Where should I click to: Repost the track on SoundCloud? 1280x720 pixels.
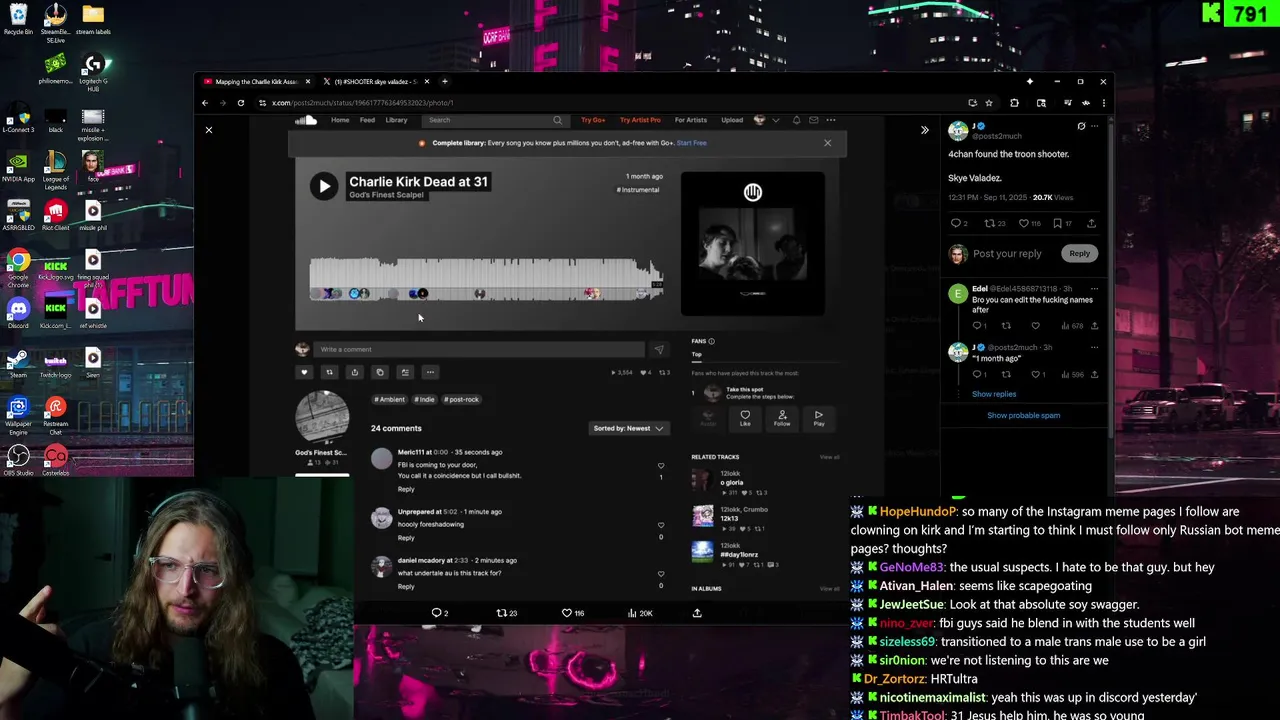(329, 372)
